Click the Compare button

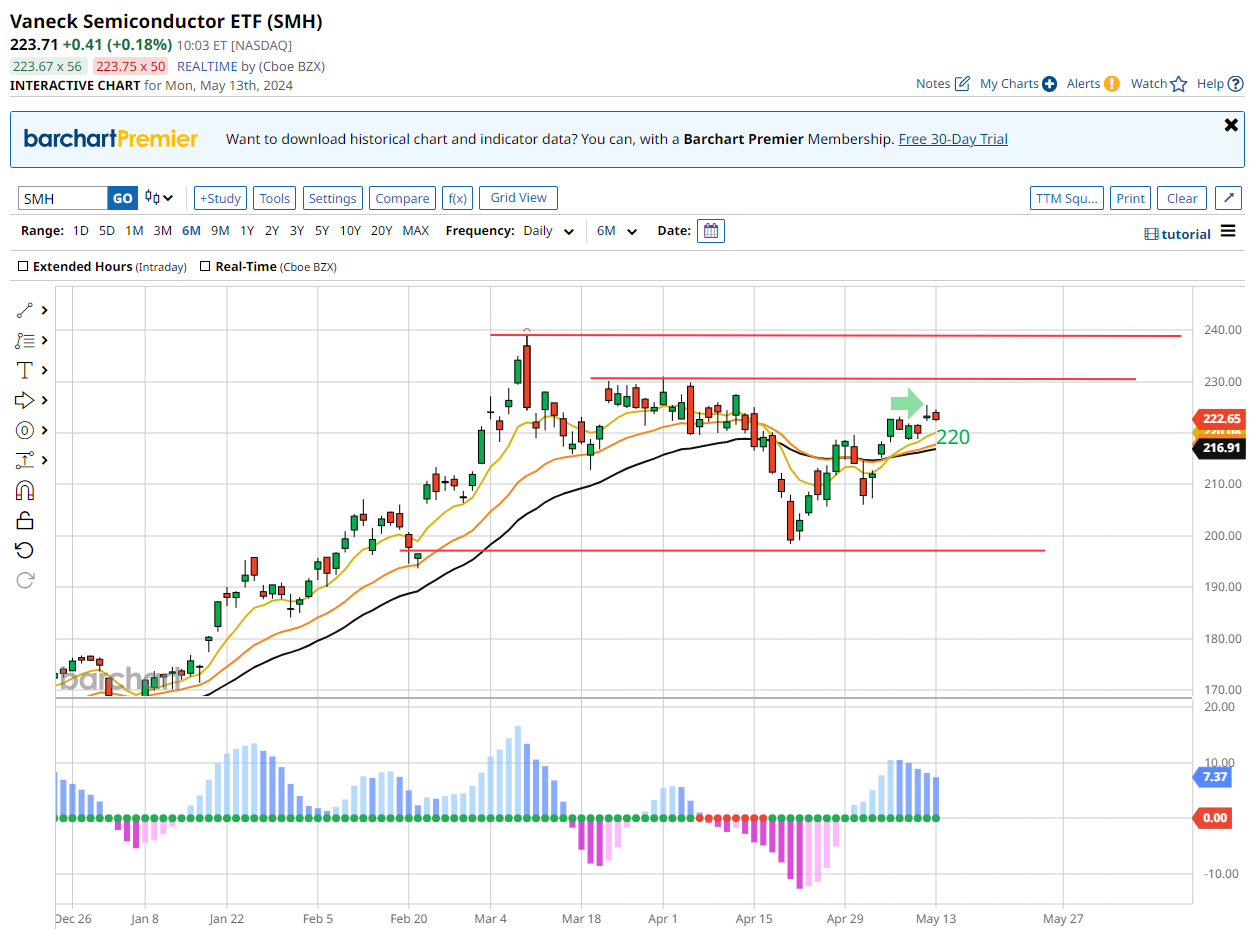point(402,198)
